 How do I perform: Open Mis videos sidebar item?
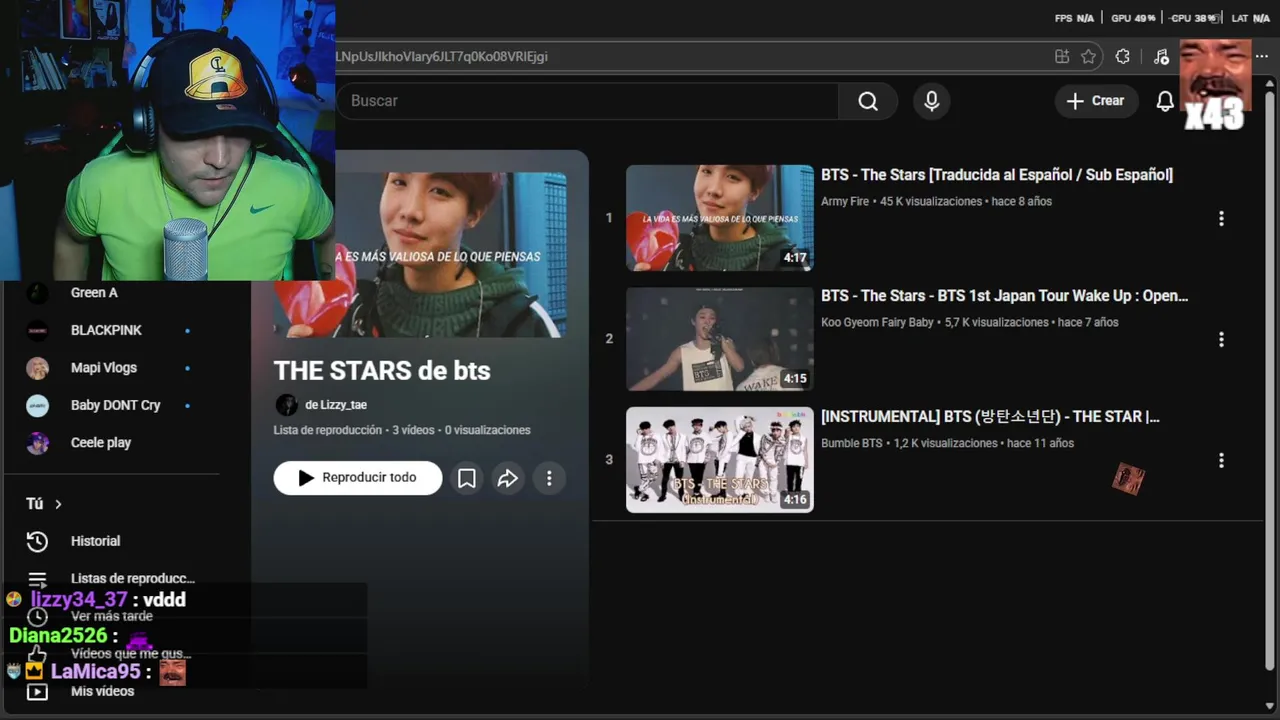point(102,691)
